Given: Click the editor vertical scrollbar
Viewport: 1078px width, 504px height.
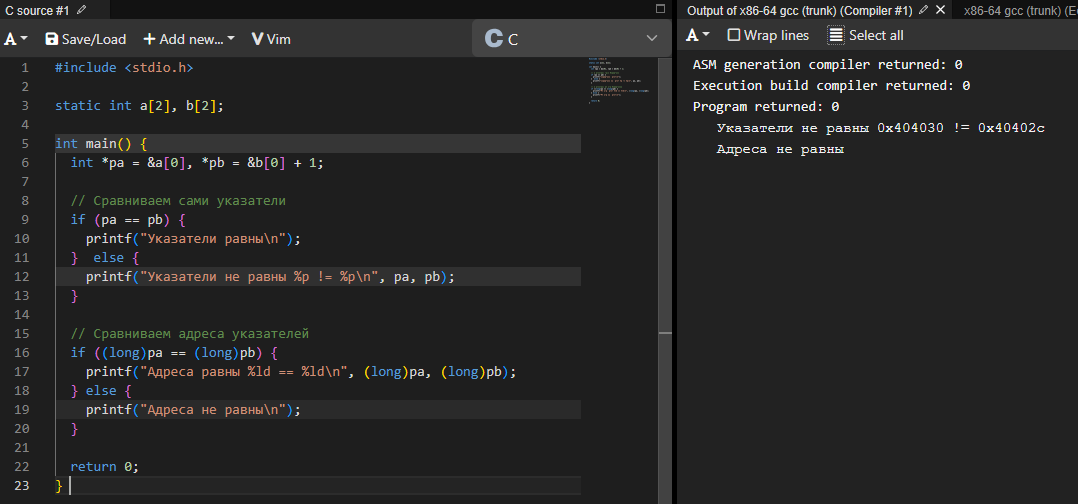Looking at the screenshot, I should tap(664, 281).
